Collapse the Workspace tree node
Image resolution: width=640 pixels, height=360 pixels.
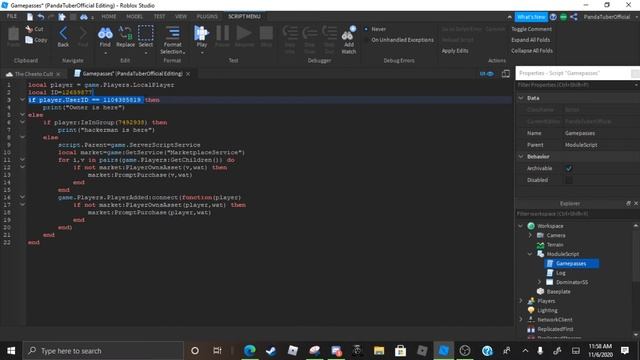click(x=520, y=226)
